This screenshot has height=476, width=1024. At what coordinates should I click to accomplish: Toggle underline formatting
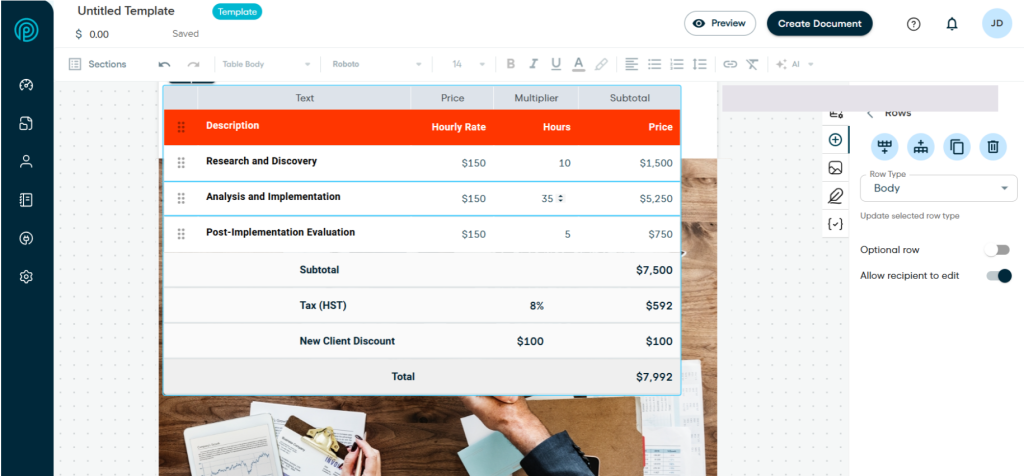(x=556, y=64)
